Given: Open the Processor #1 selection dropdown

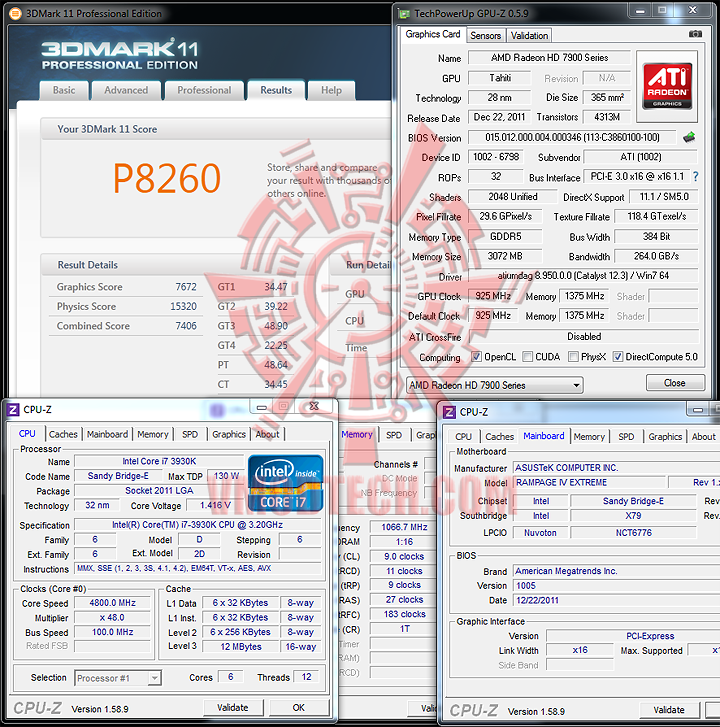Looking at the screenshot, I should pyautogui.click(x=118, y=678).
